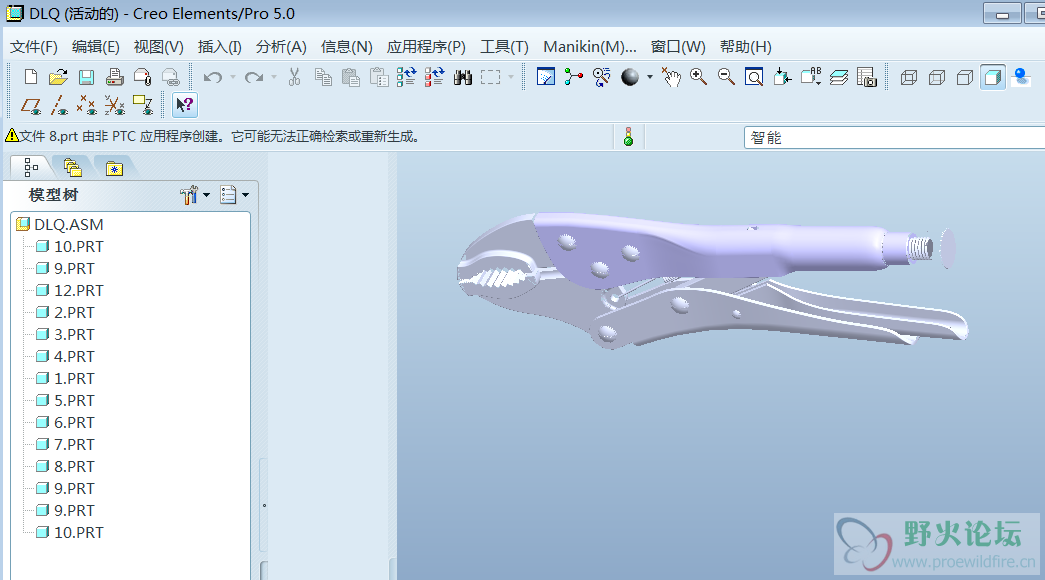Cut the selection with the scissors icon
This screenshot has width=1045, height=580.
[x=294, y=77]
